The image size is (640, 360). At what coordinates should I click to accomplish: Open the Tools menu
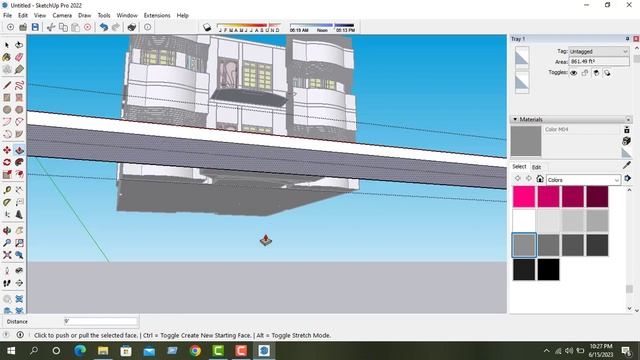click(x=104, y=15)
